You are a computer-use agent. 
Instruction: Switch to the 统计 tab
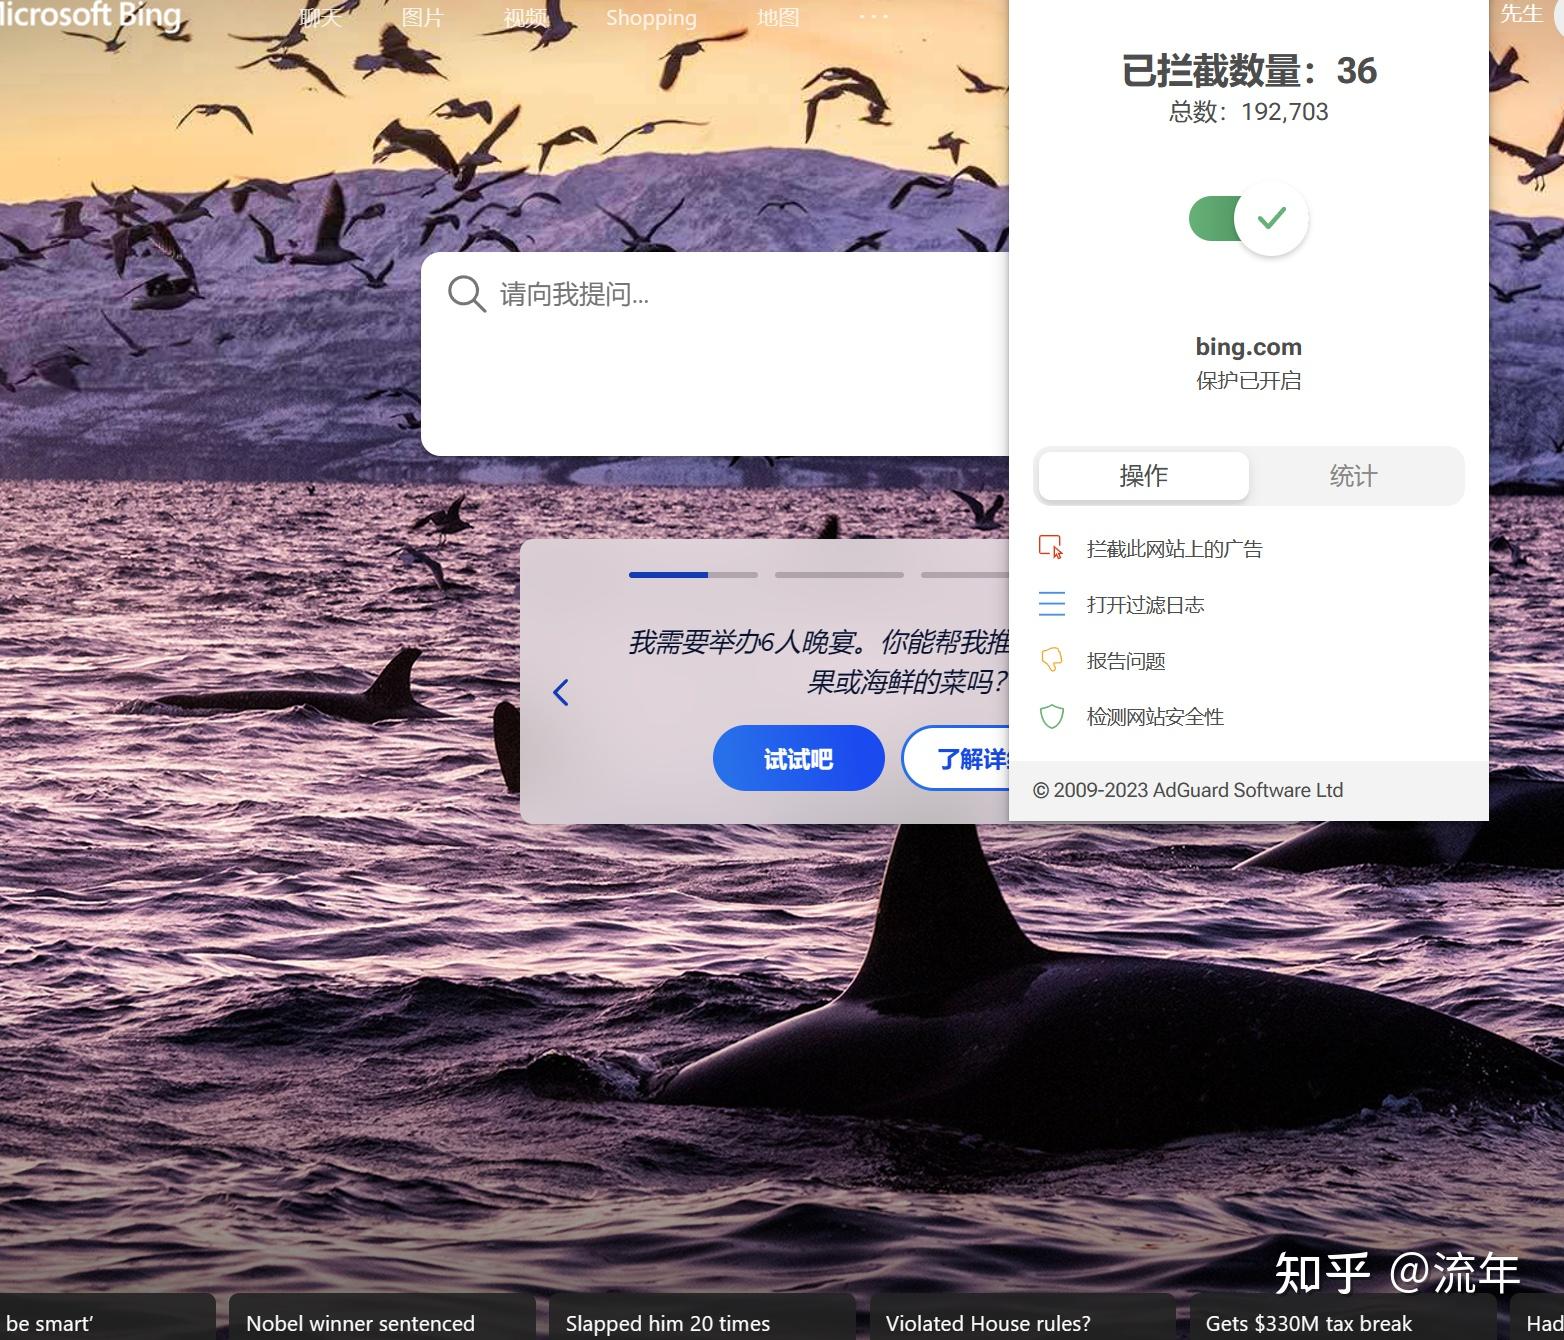tap(1354, 476)
